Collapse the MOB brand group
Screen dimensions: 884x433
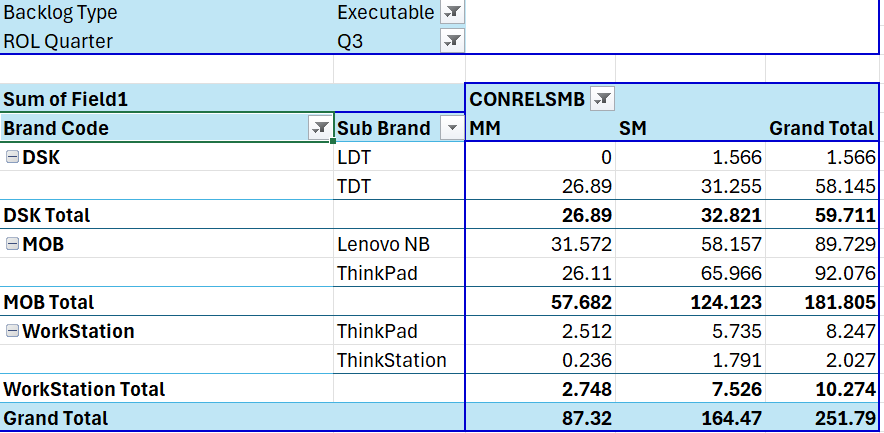coord(12,244)
